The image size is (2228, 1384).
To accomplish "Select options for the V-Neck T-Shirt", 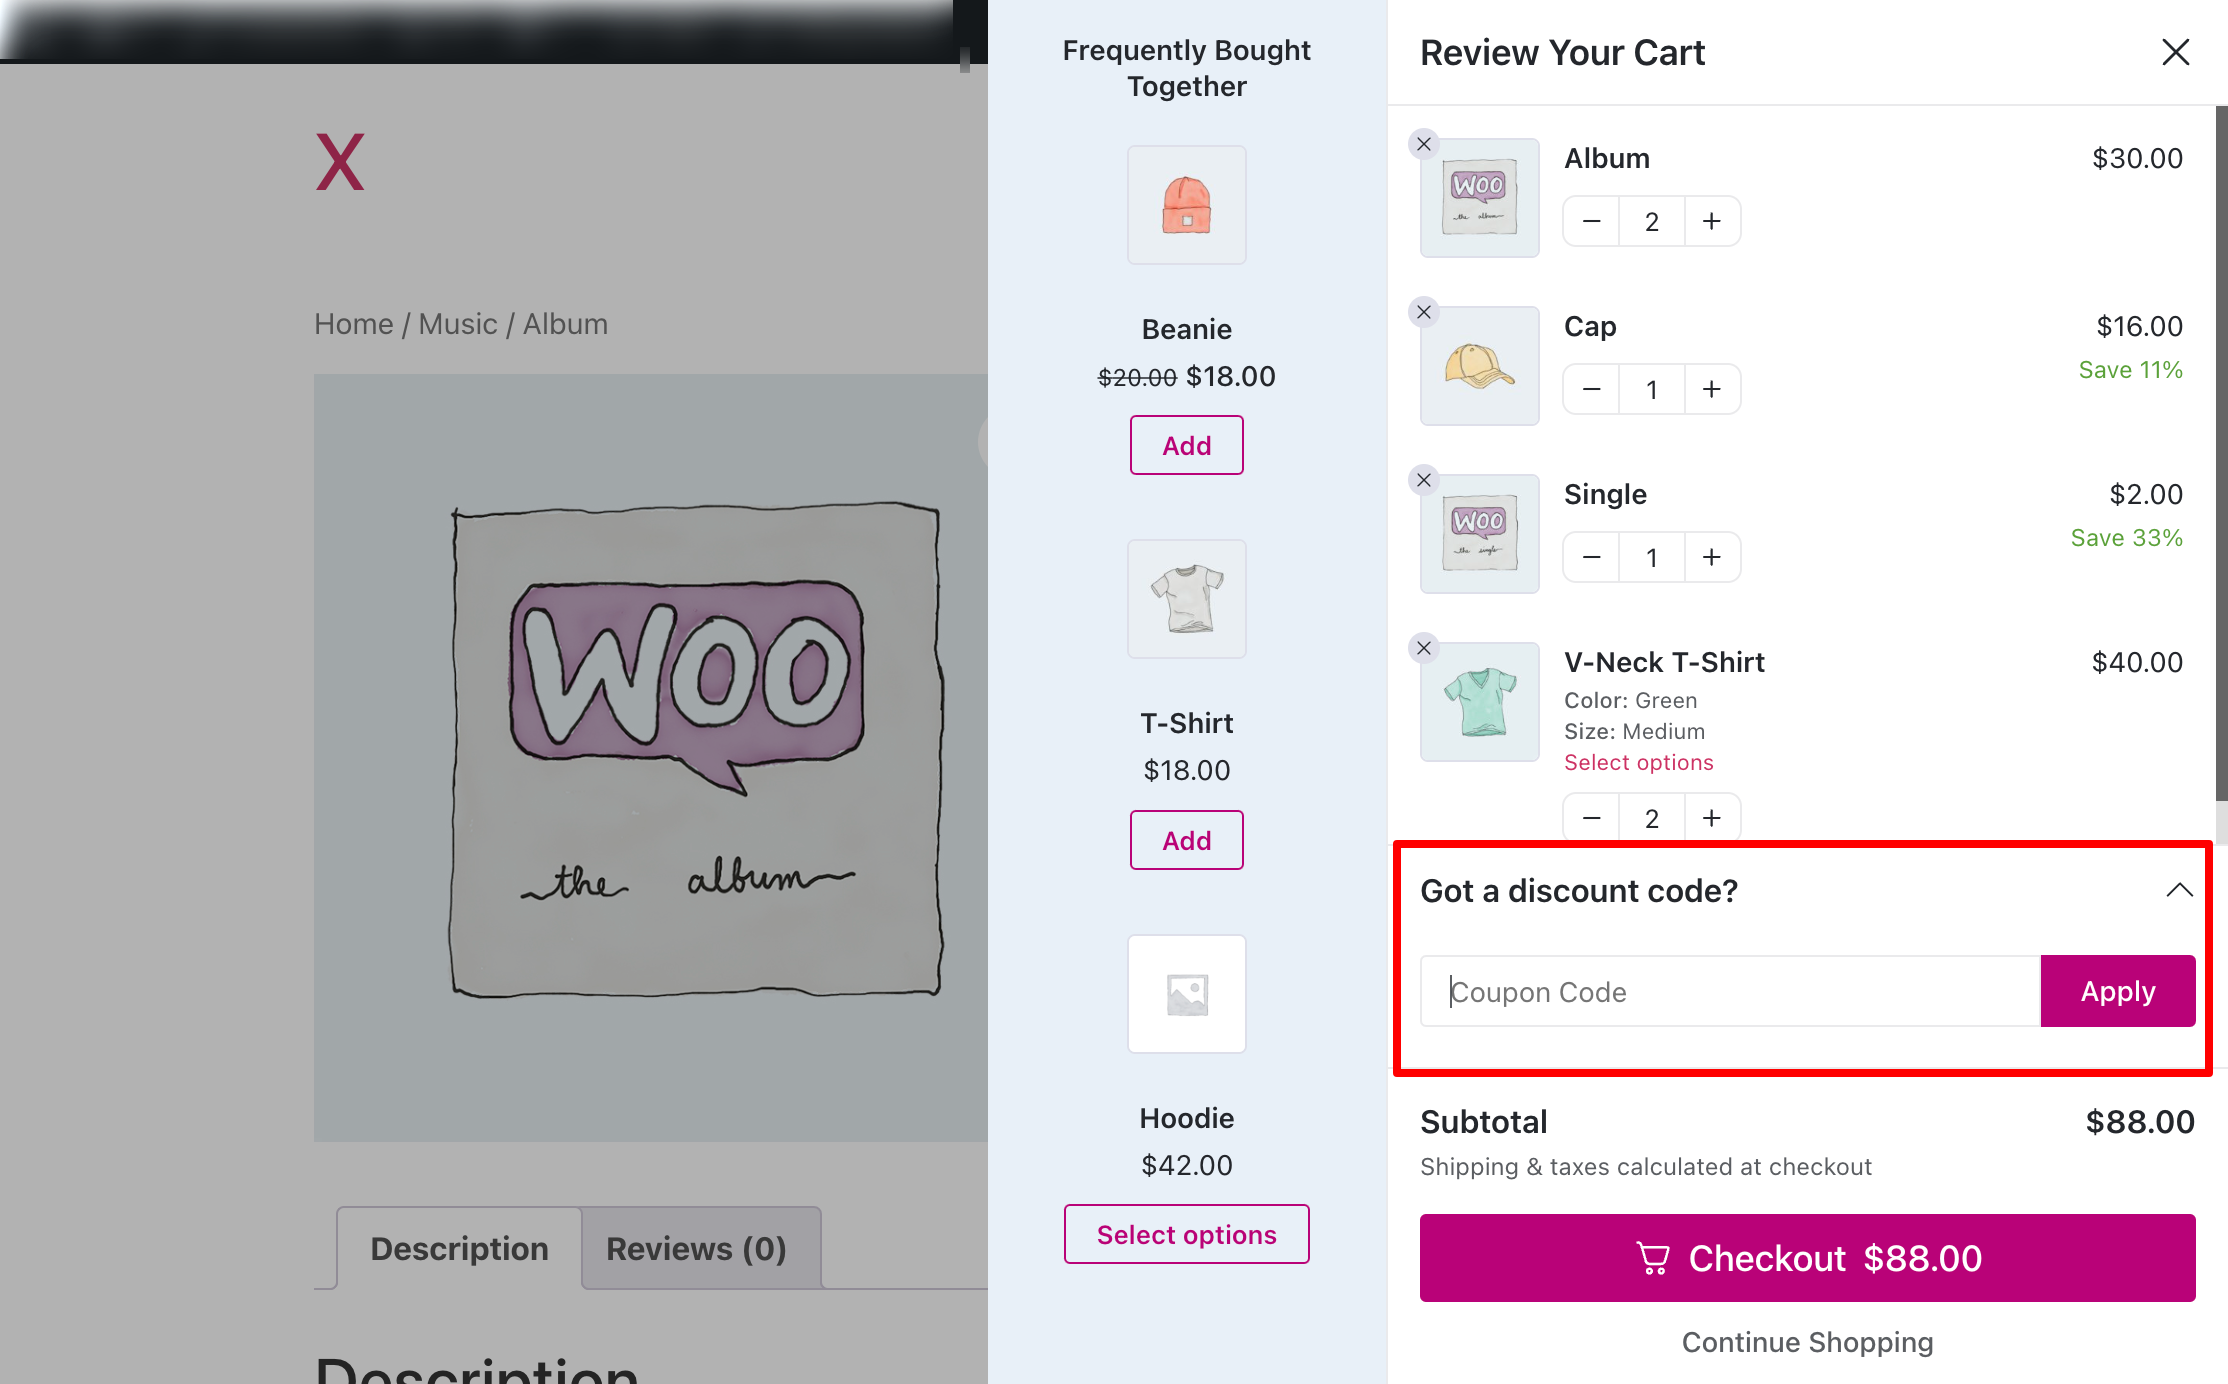I will (x=1638, y=762).
